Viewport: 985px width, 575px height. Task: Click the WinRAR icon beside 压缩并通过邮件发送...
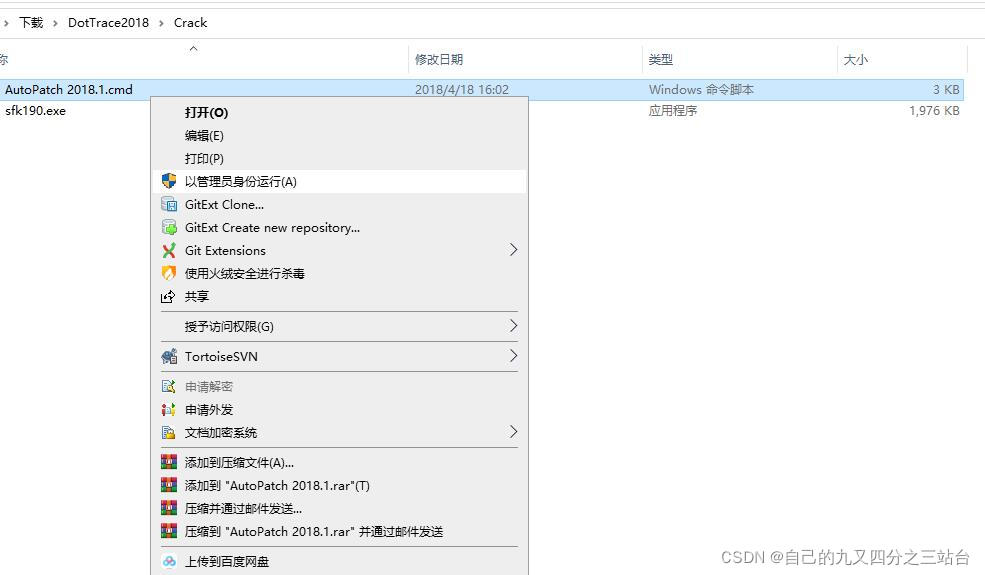(168, 508)
